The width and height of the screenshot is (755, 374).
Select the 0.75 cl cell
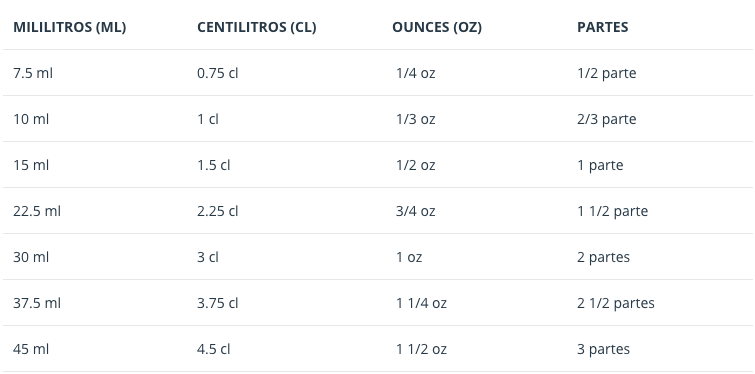pos(218,73)
